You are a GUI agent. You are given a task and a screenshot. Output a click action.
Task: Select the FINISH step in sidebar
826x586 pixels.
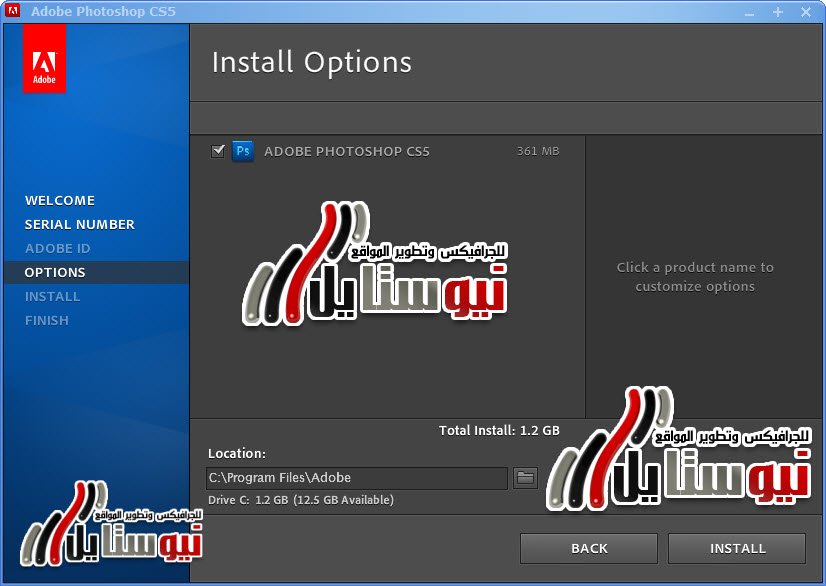point(46,320)
